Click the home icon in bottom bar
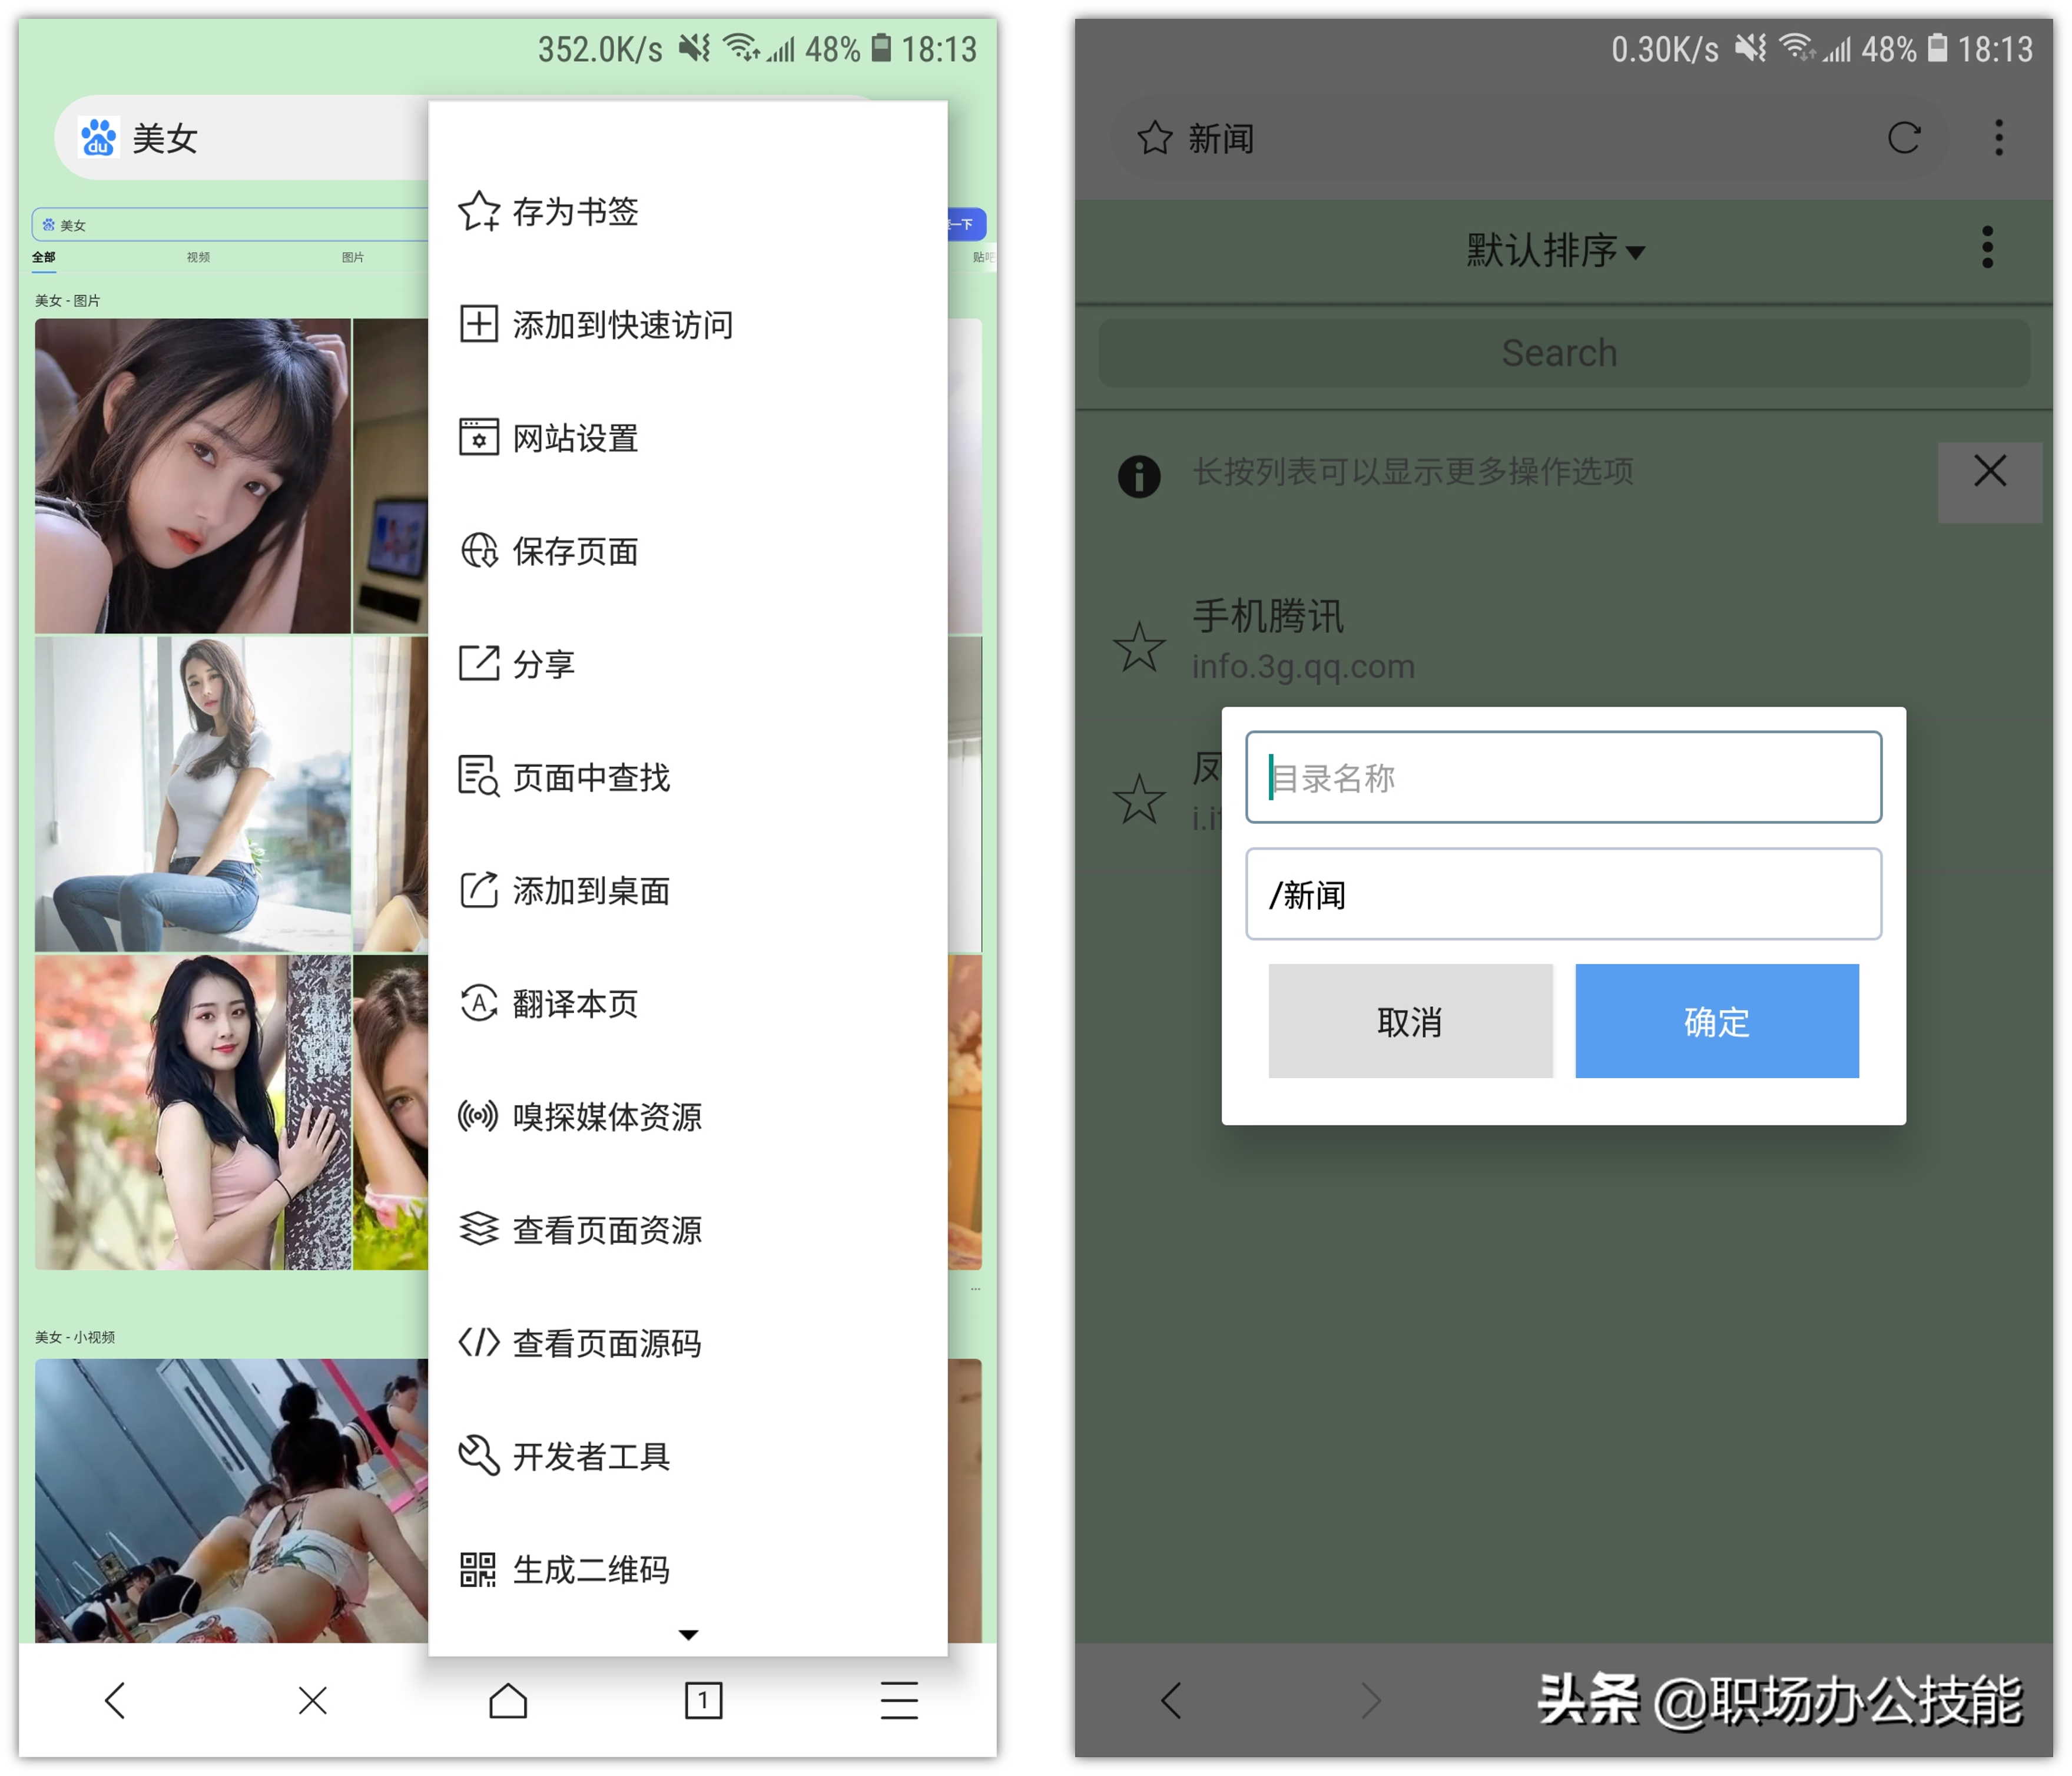This screenshot has height=1776, width=2072. [x=508, y=1699]
